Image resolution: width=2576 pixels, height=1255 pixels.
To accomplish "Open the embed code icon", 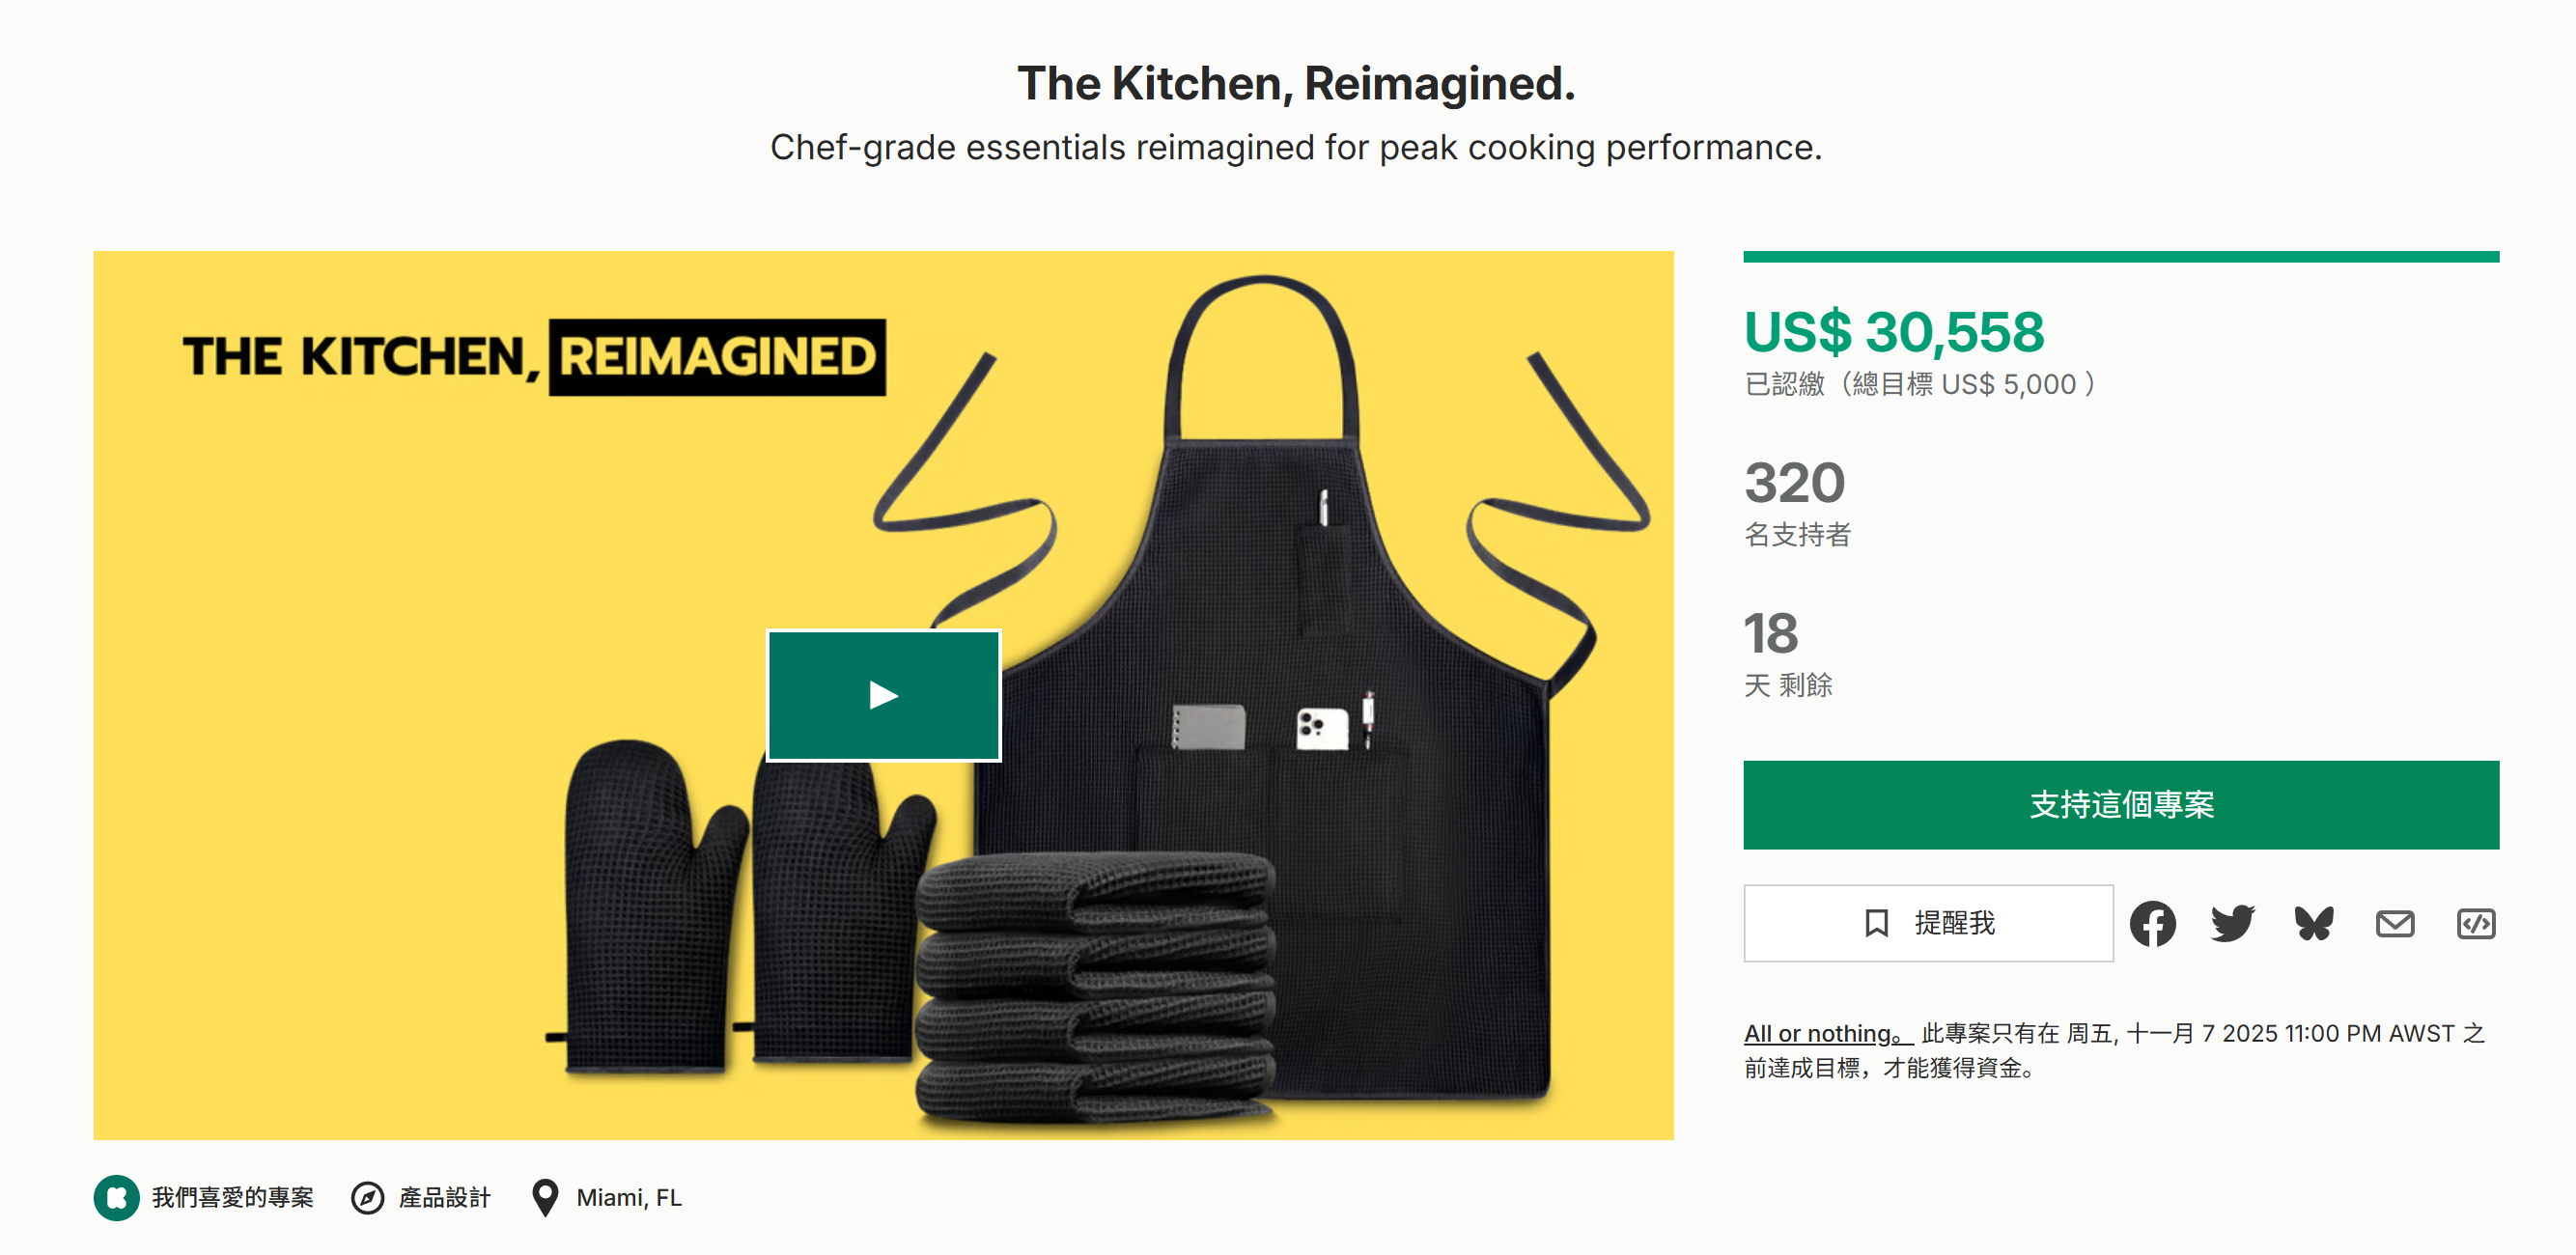I will pos(2475,923).
